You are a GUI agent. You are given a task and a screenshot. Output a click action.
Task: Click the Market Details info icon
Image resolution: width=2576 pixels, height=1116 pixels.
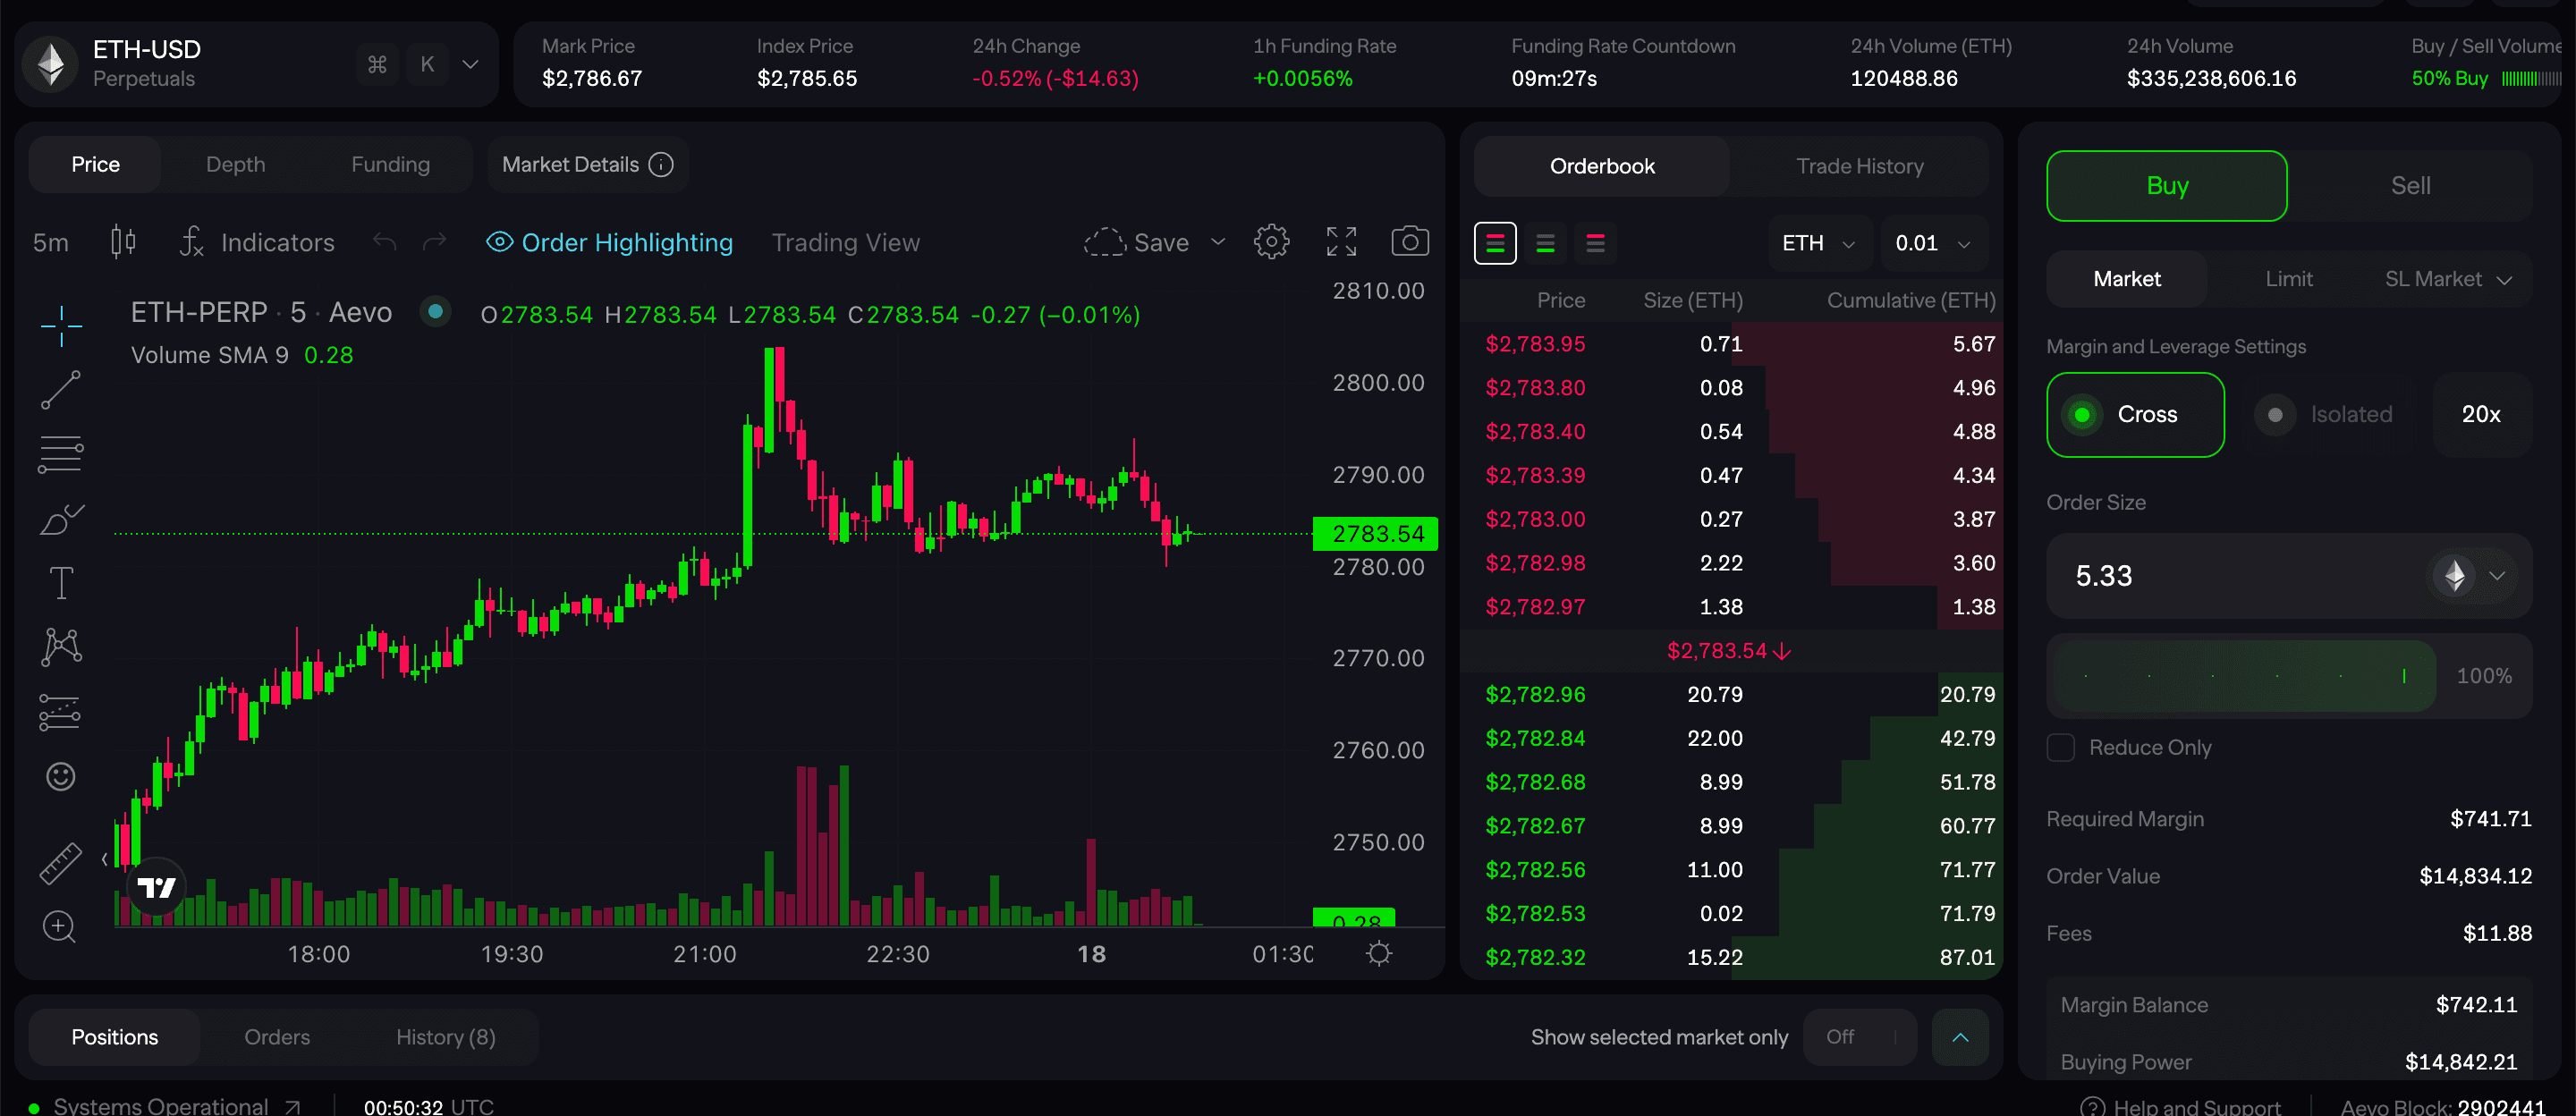pyautogui.click(x=661, y=164)
